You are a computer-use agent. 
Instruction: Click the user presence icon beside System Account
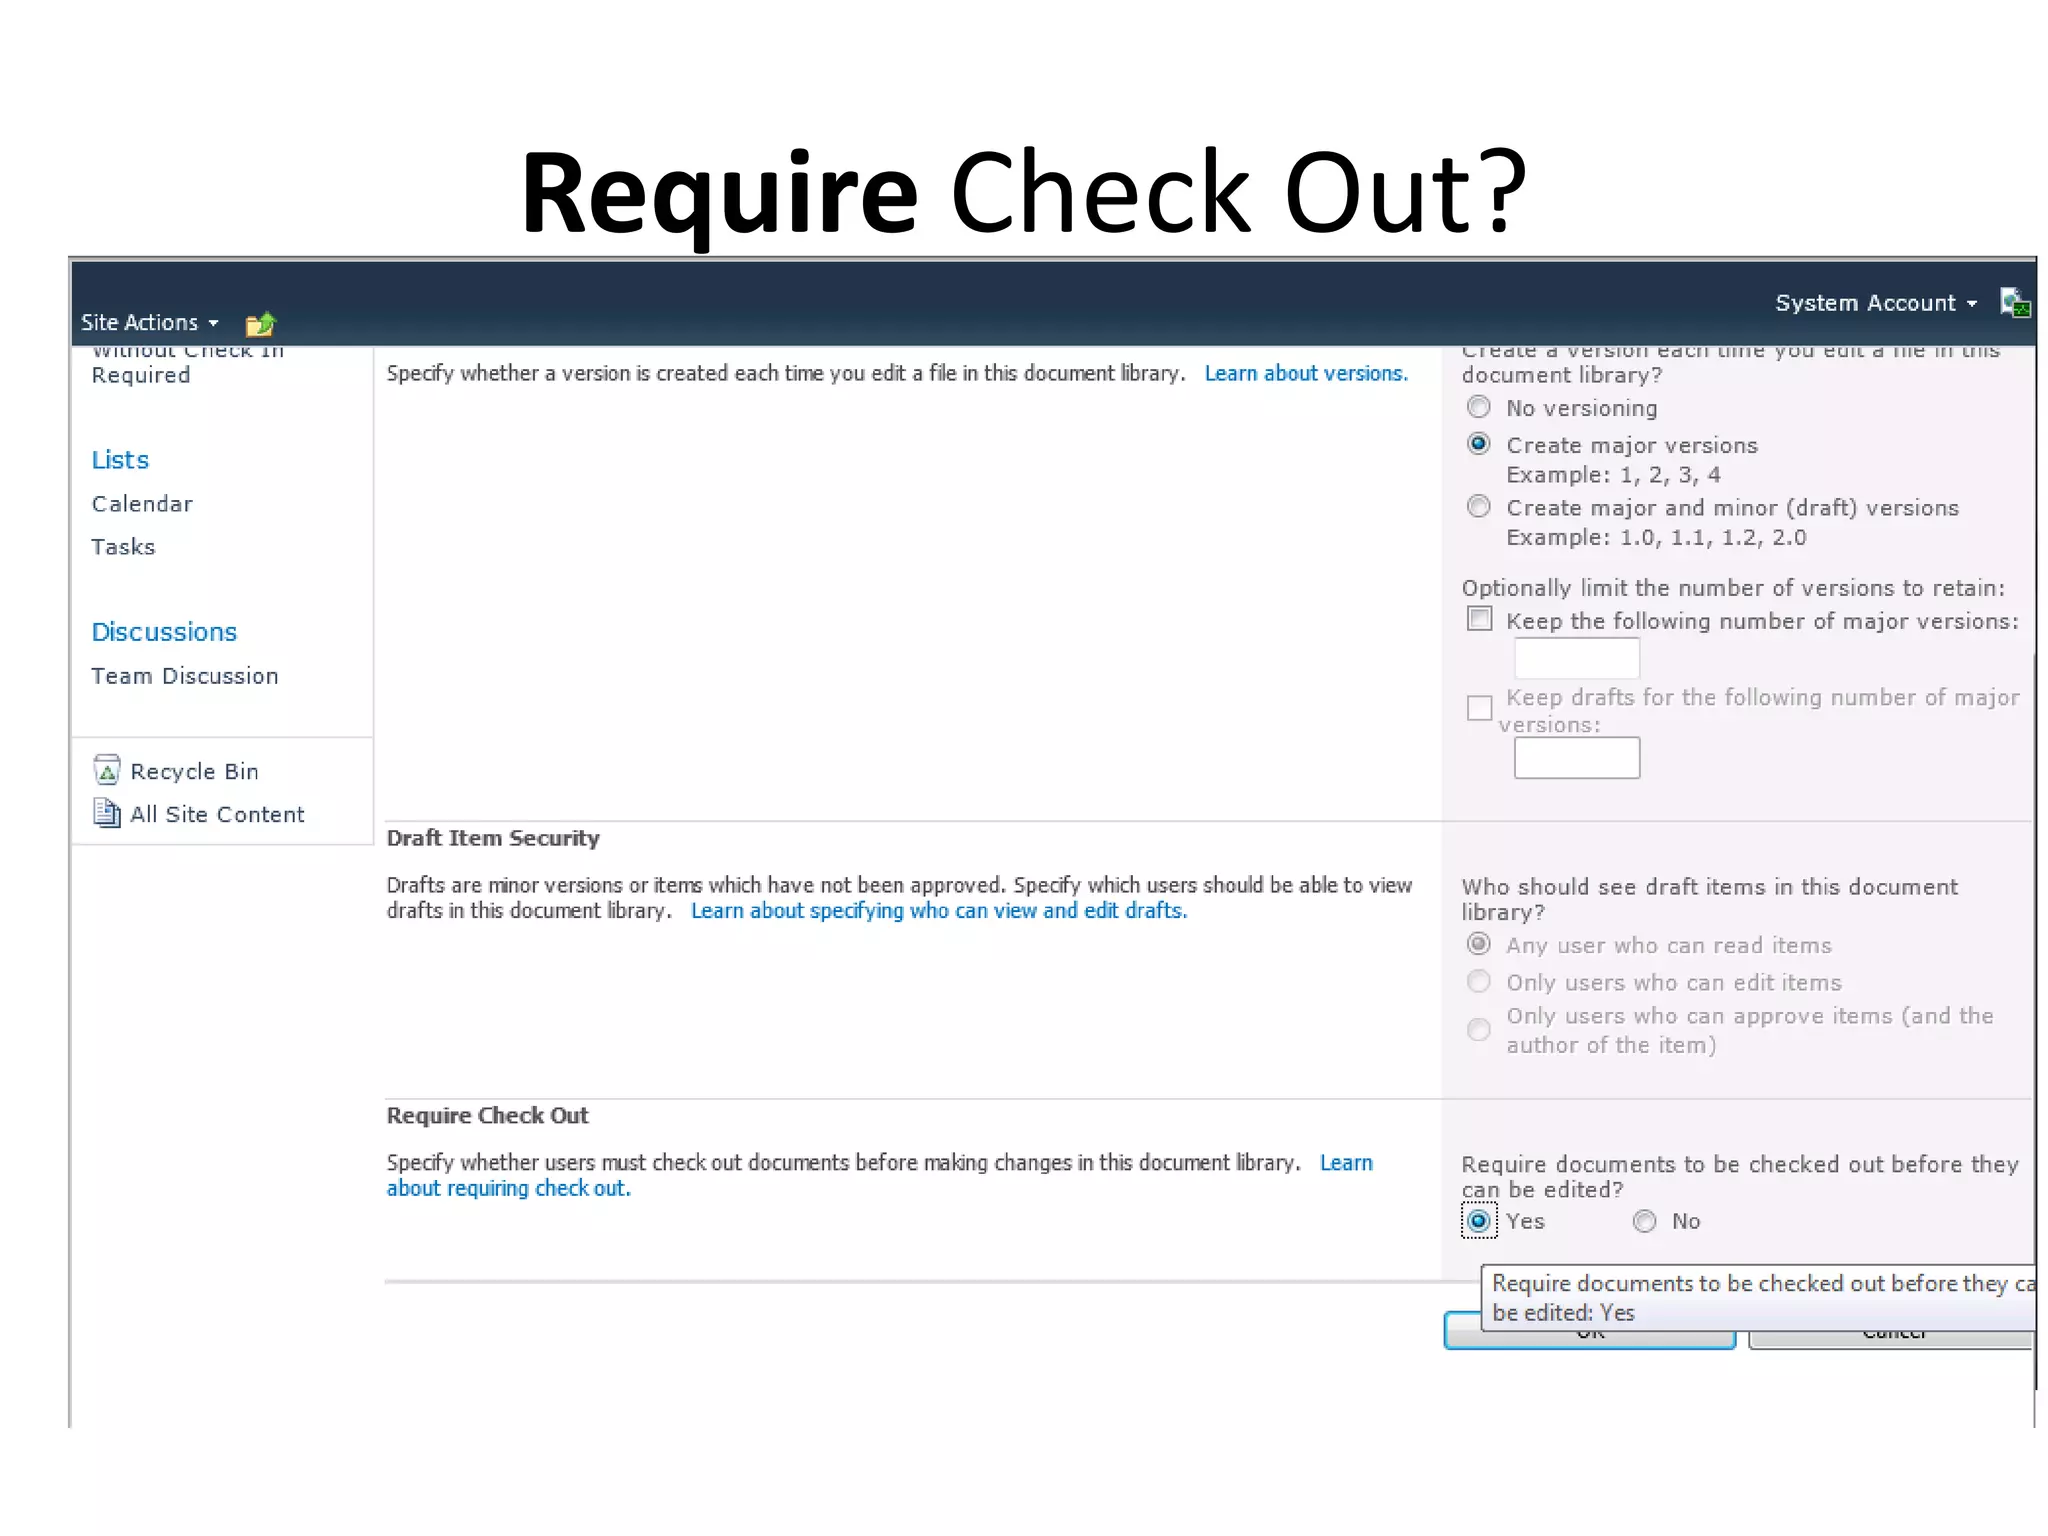click(2014, 303)
